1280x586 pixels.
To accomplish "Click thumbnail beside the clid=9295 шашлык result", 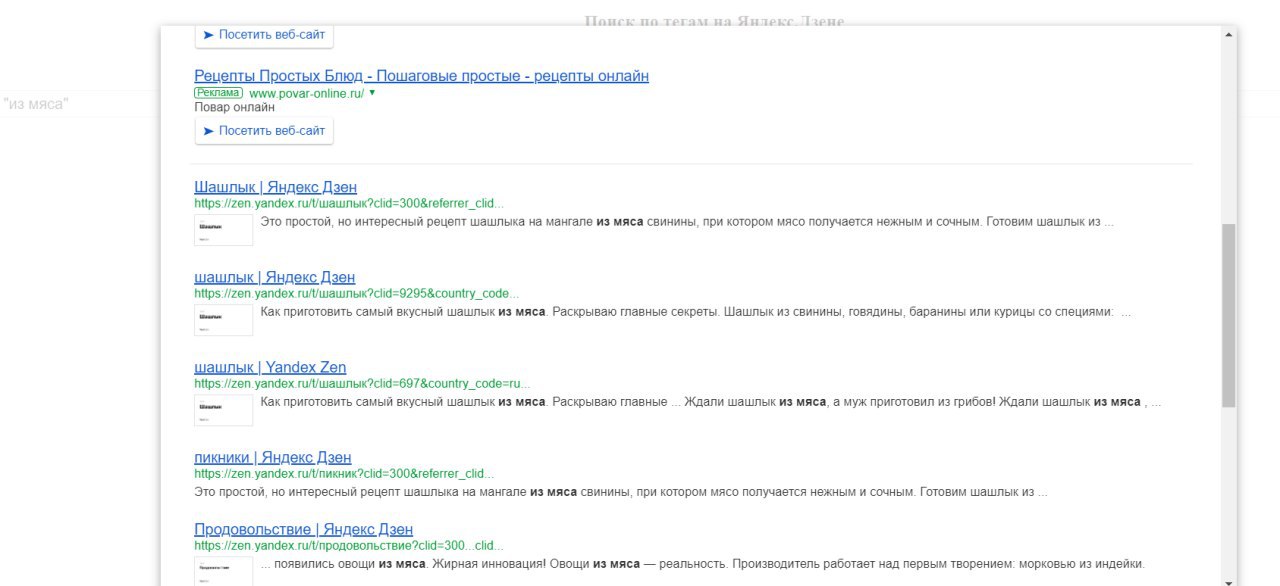I will point(223,320).
